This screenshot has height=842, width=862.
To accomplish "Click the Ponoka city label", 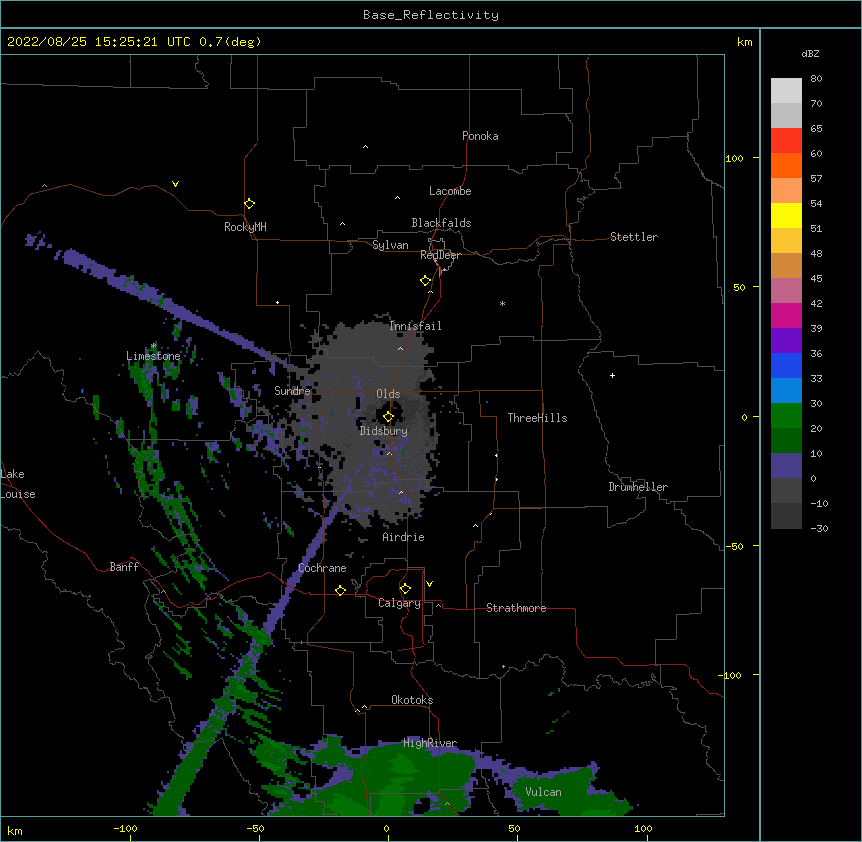I will tap(480, 136).
